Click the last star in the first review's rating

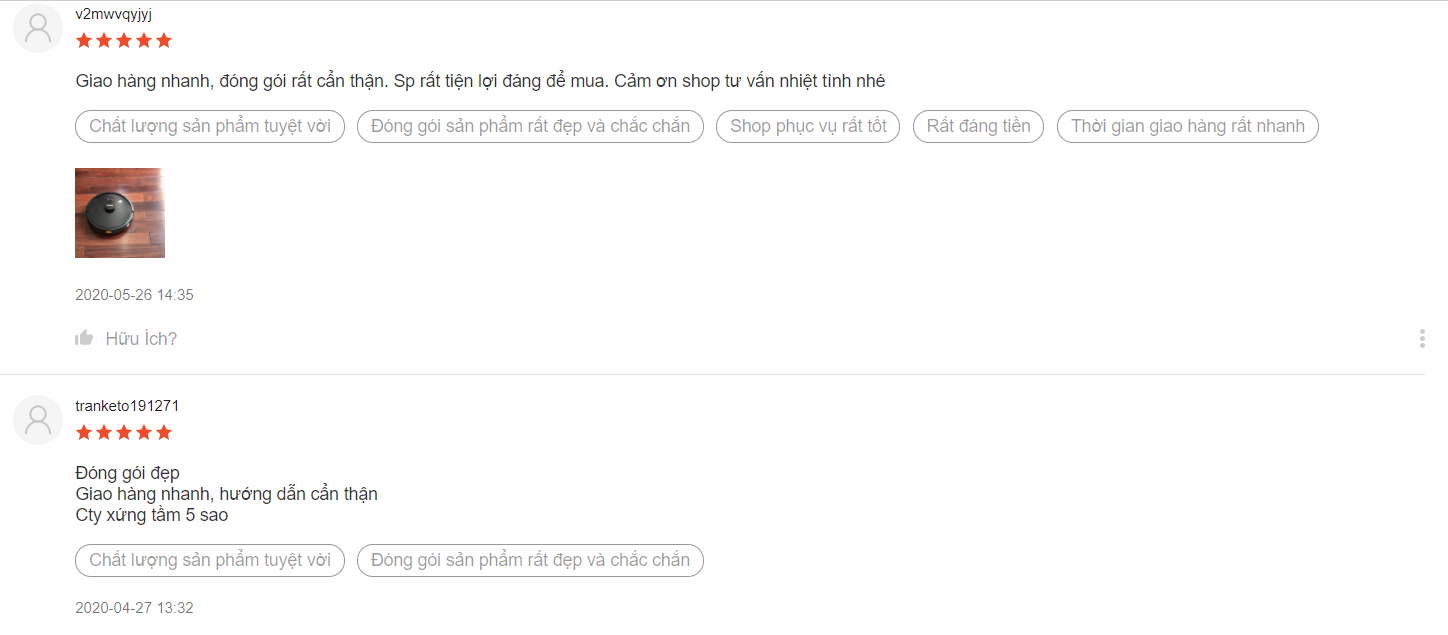pyautogui.click(x=163, y=40)
